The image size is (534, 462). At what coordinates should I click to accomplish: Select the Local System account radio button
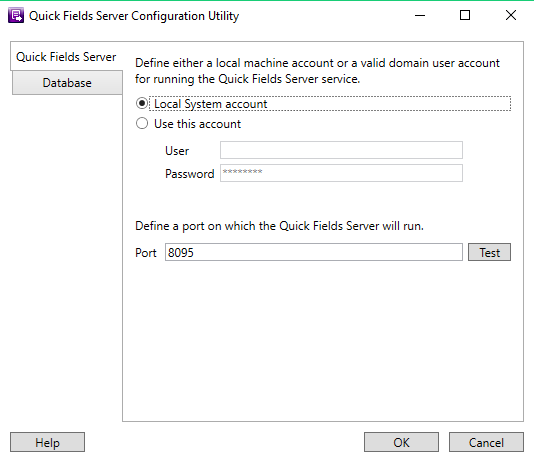click(142, 103)
